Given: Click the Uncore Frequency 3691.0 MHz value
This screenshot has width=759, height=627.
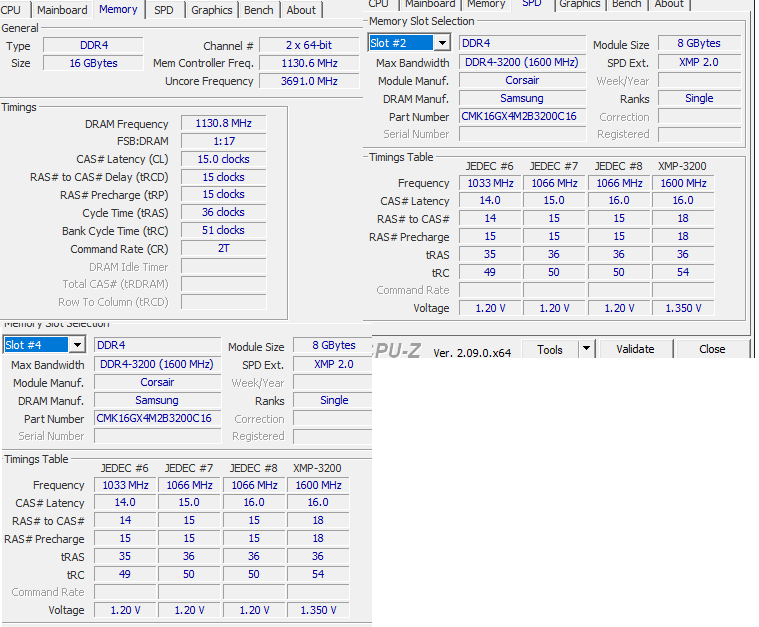Looking at the screenshot, I should (309, 81).
